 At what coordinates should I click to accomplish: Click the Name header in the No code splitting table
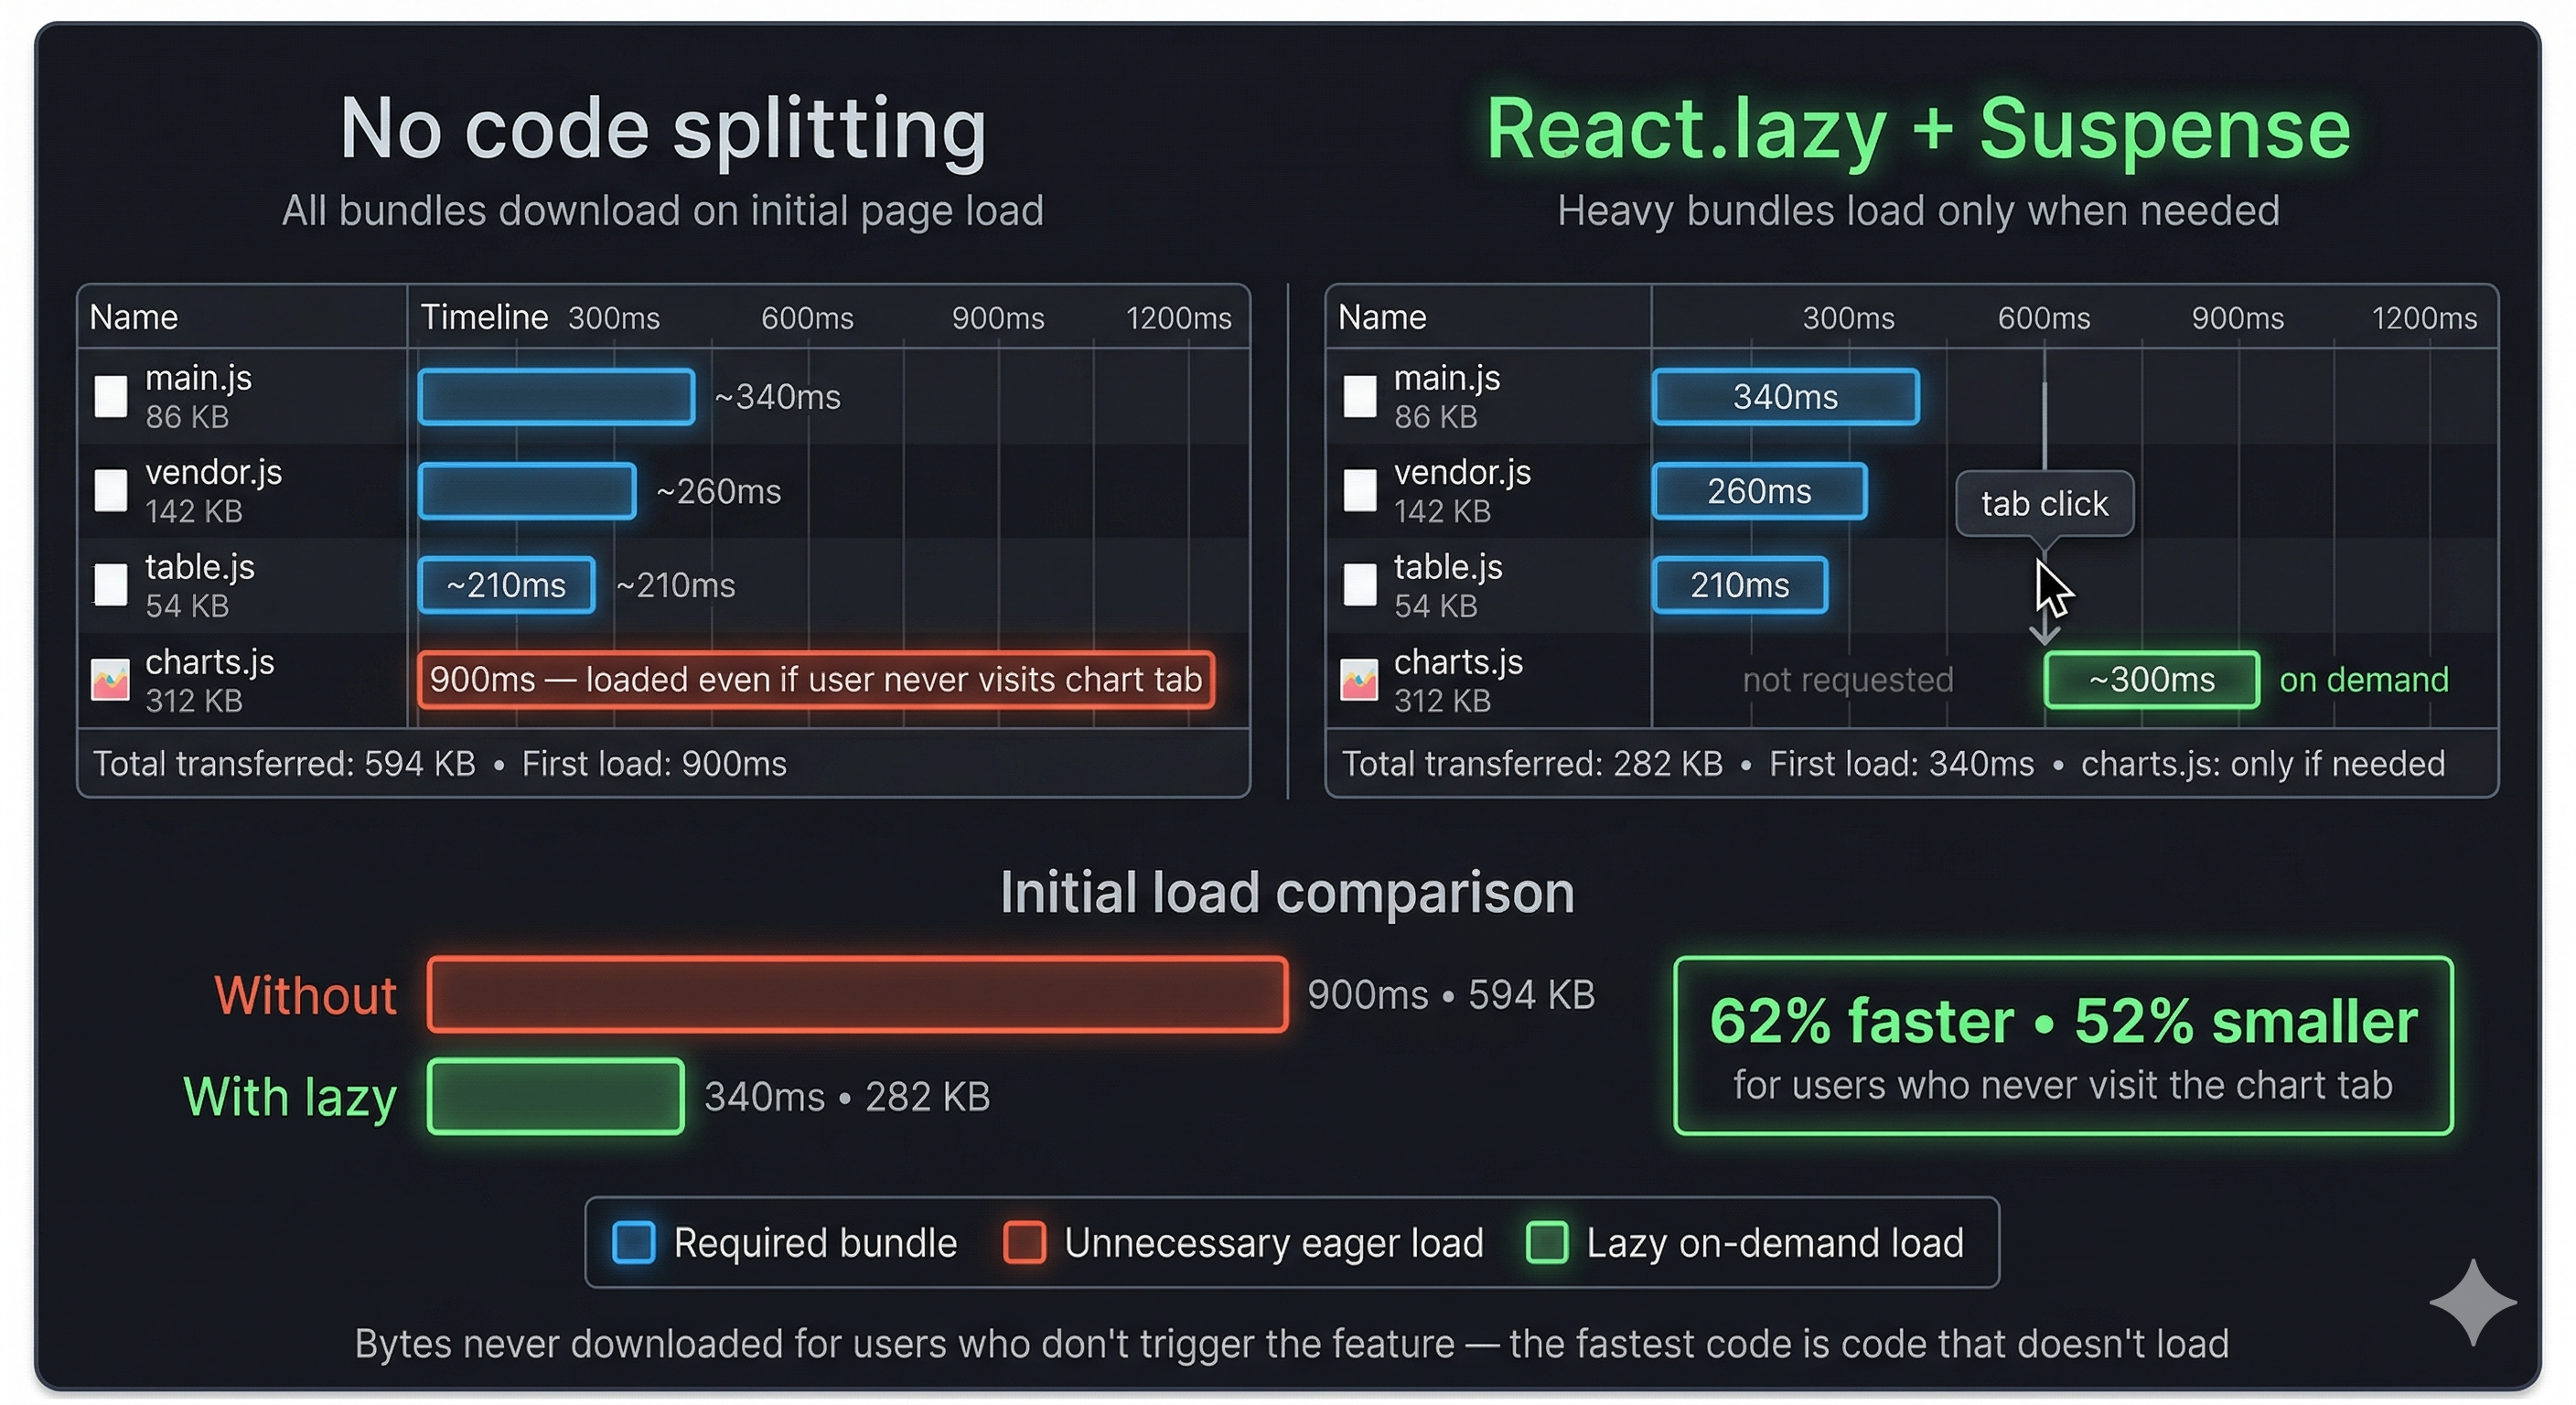pos(134,317)
